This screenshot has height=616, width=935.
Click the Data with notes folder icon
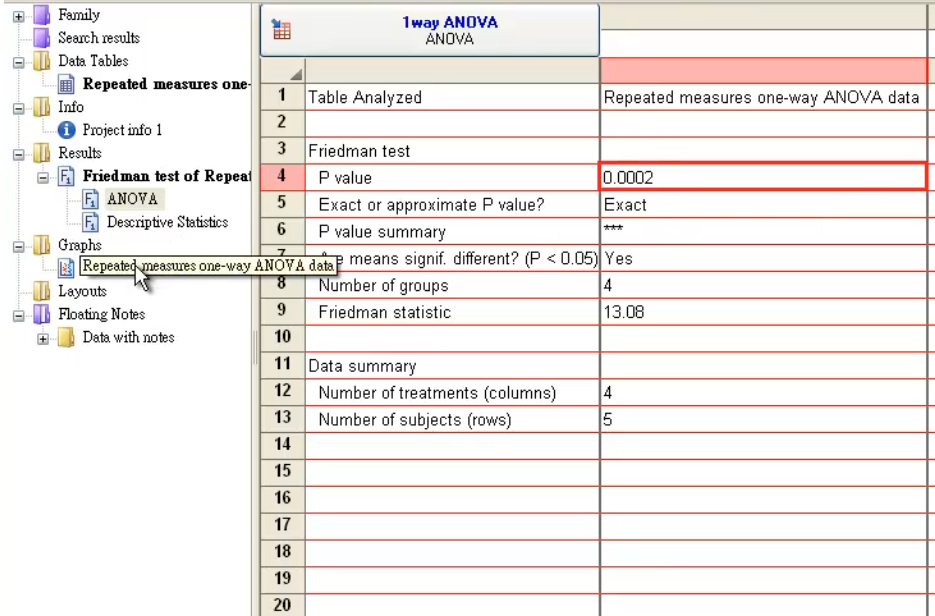click(66, 338)
